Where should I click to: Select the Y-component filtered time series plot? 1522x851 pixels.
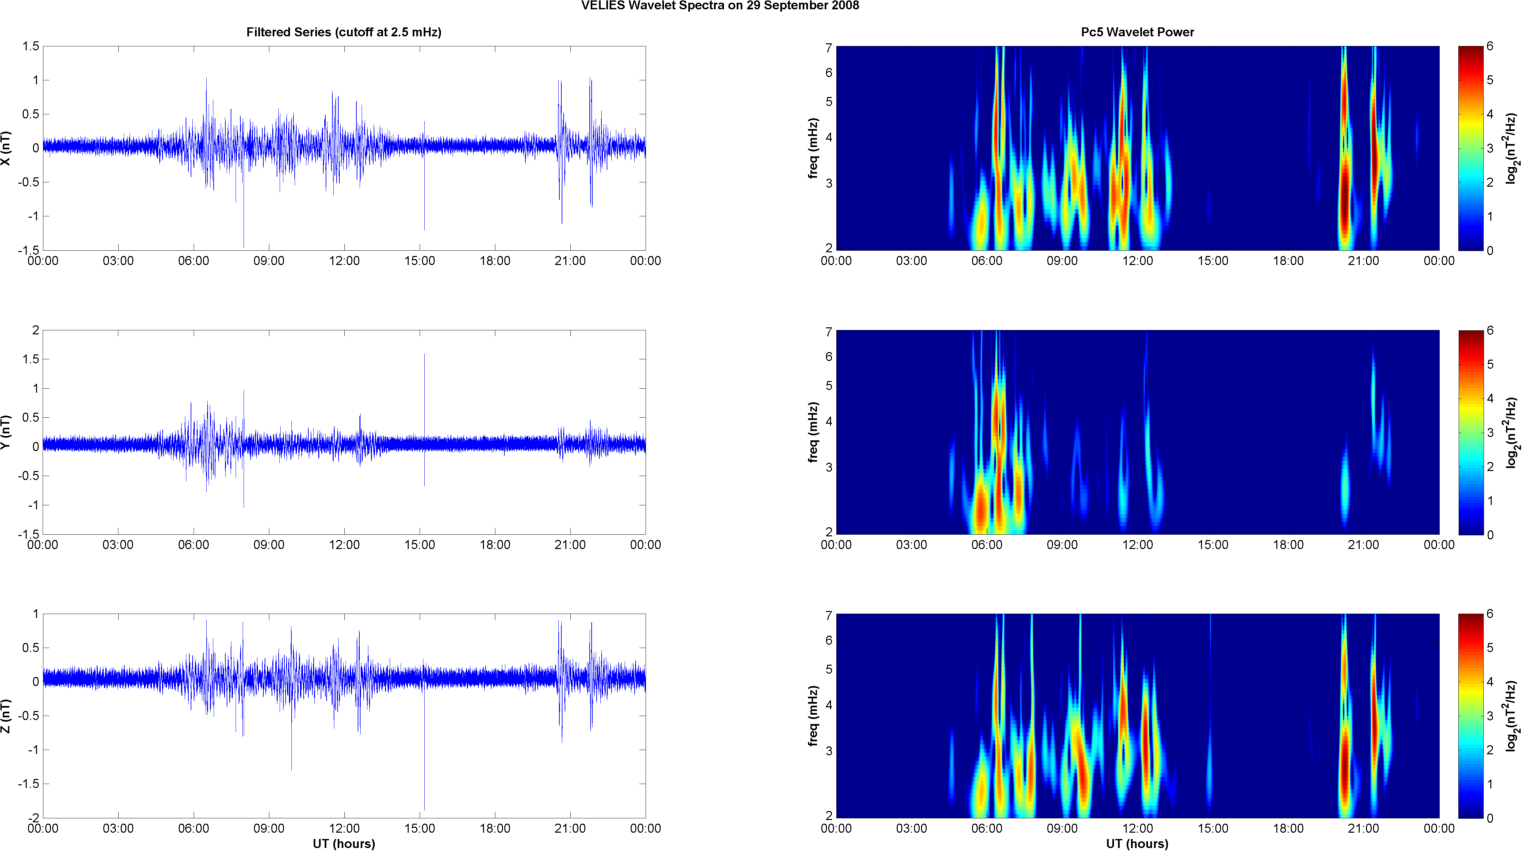click(344, 432)
